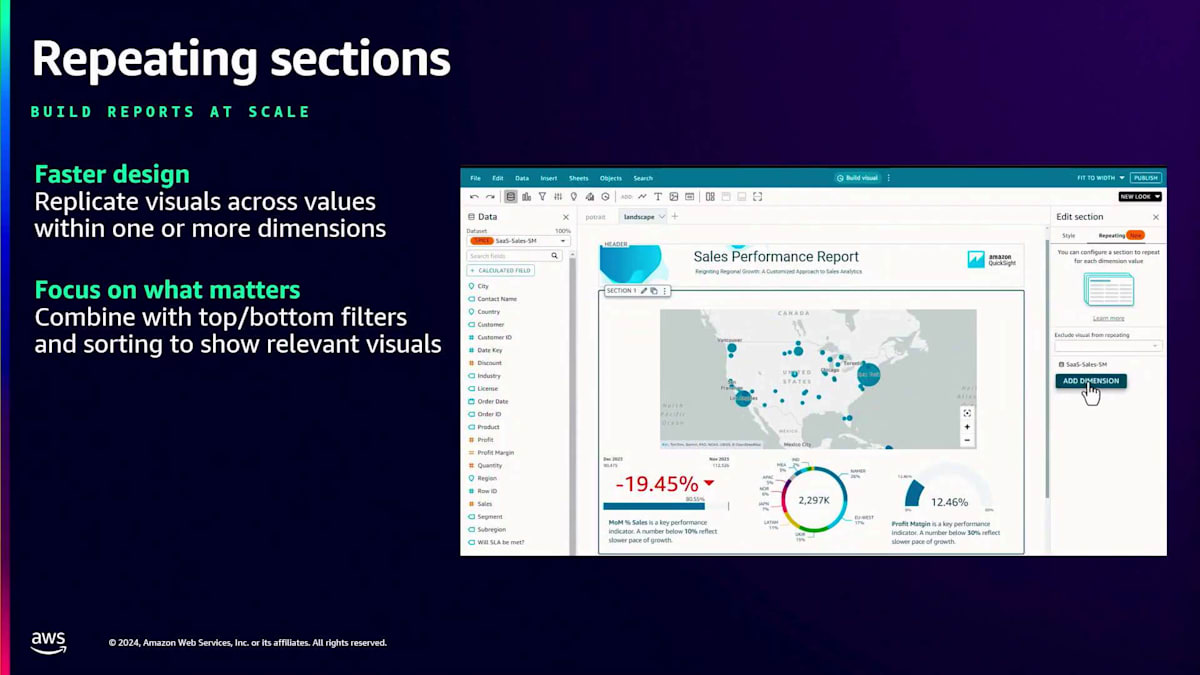Switch to the Style tab

(x=1069, y=235)
